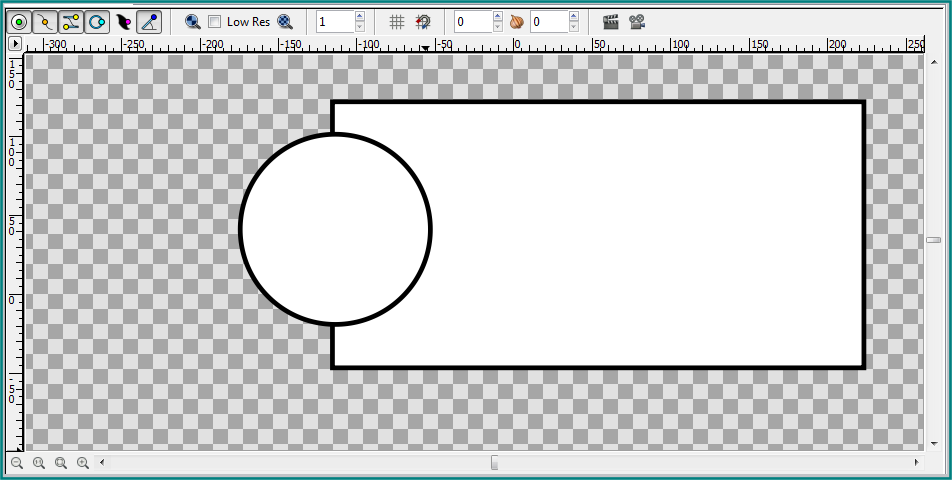Click the quality value input field
Image resolution: width=952 pixels, height=481 pixels.
(x=335, y=22)
